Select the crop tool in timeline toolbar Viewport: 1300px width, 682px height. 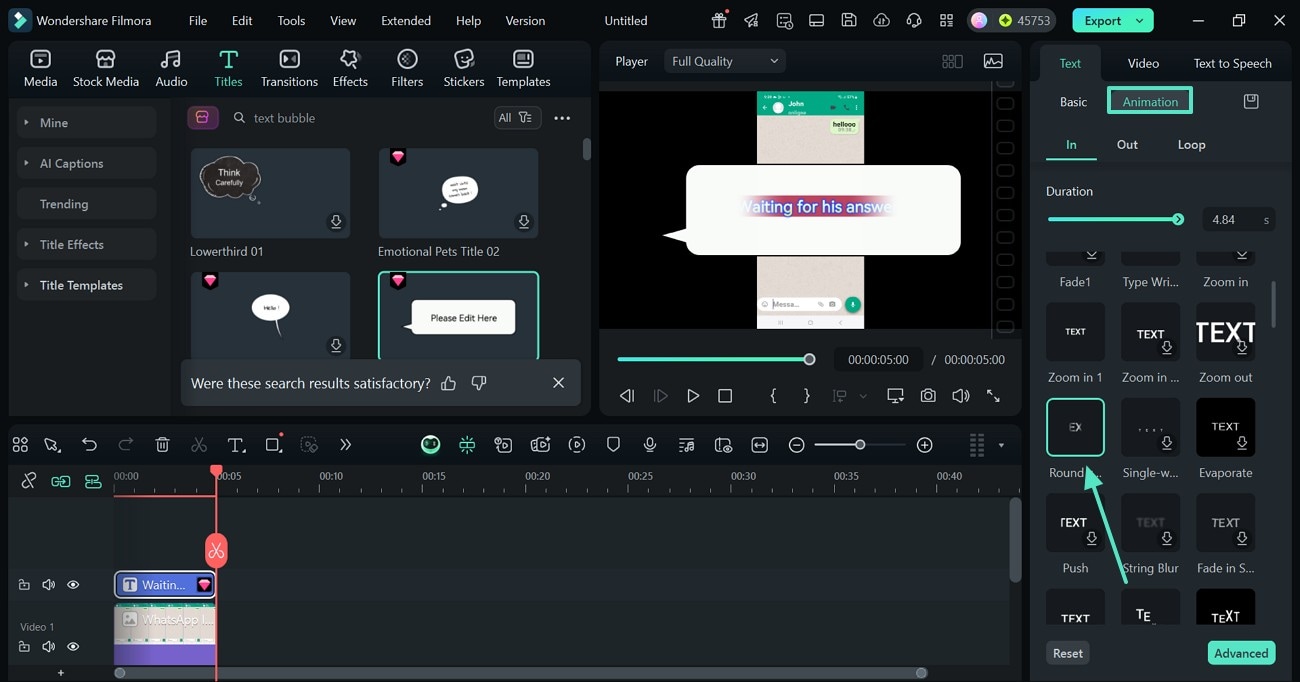click(x=273, y=445)
